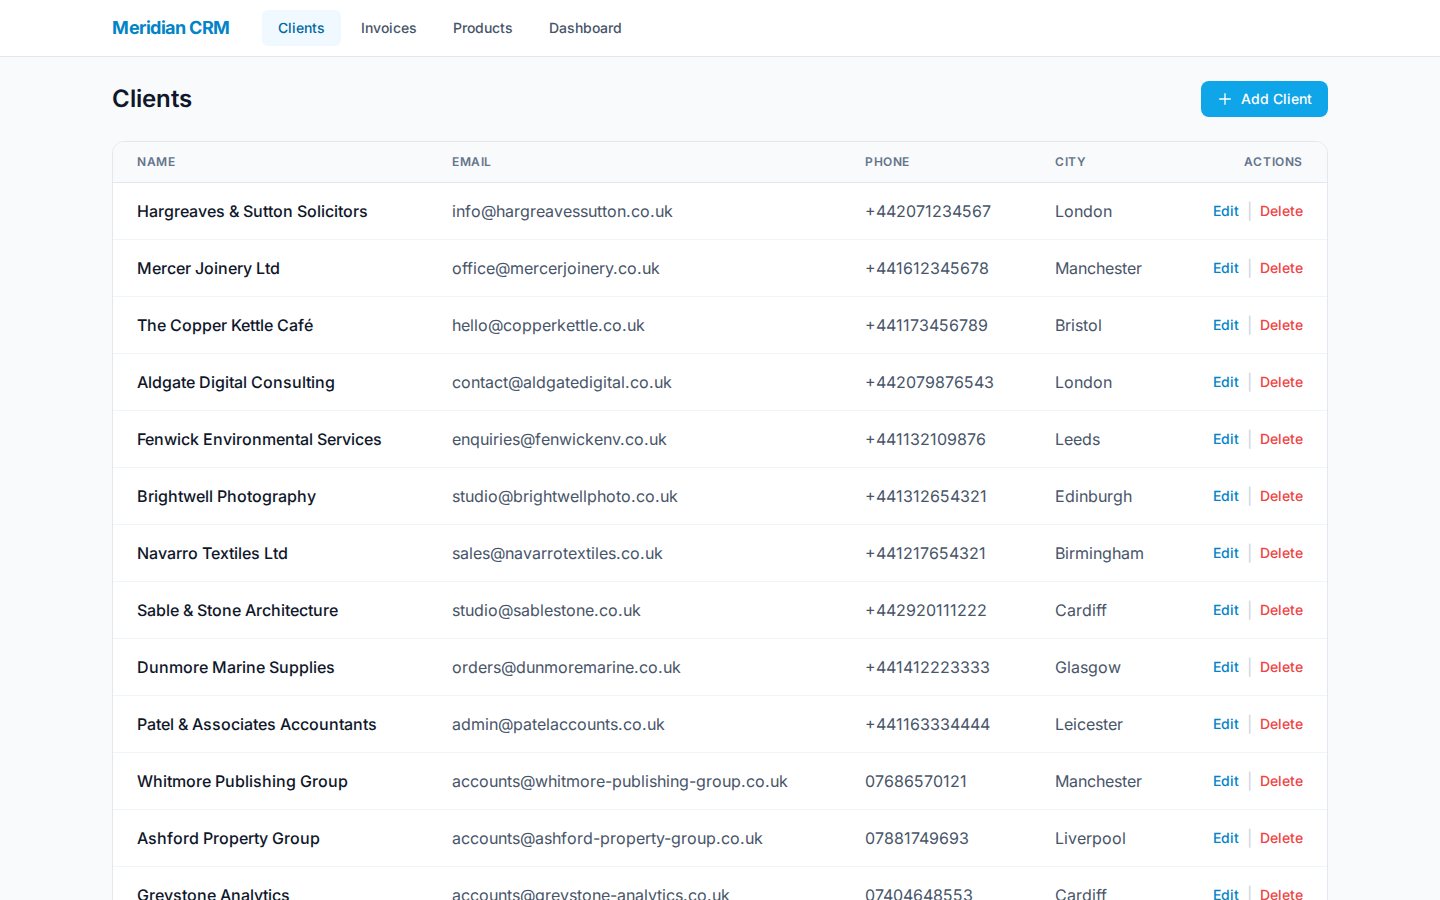Edit Hargreaves & Sutton Solicitors
Screen dimensions: 1440x900
click(x=1225, y=211)
